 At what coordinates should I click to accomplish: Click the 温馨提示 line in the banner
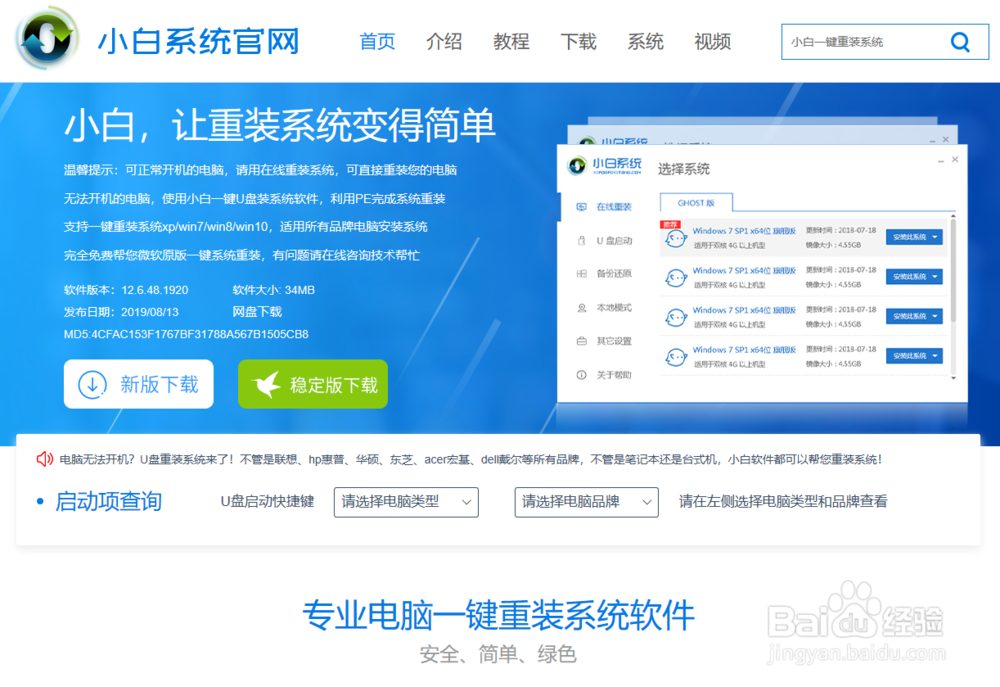(260, 170)
